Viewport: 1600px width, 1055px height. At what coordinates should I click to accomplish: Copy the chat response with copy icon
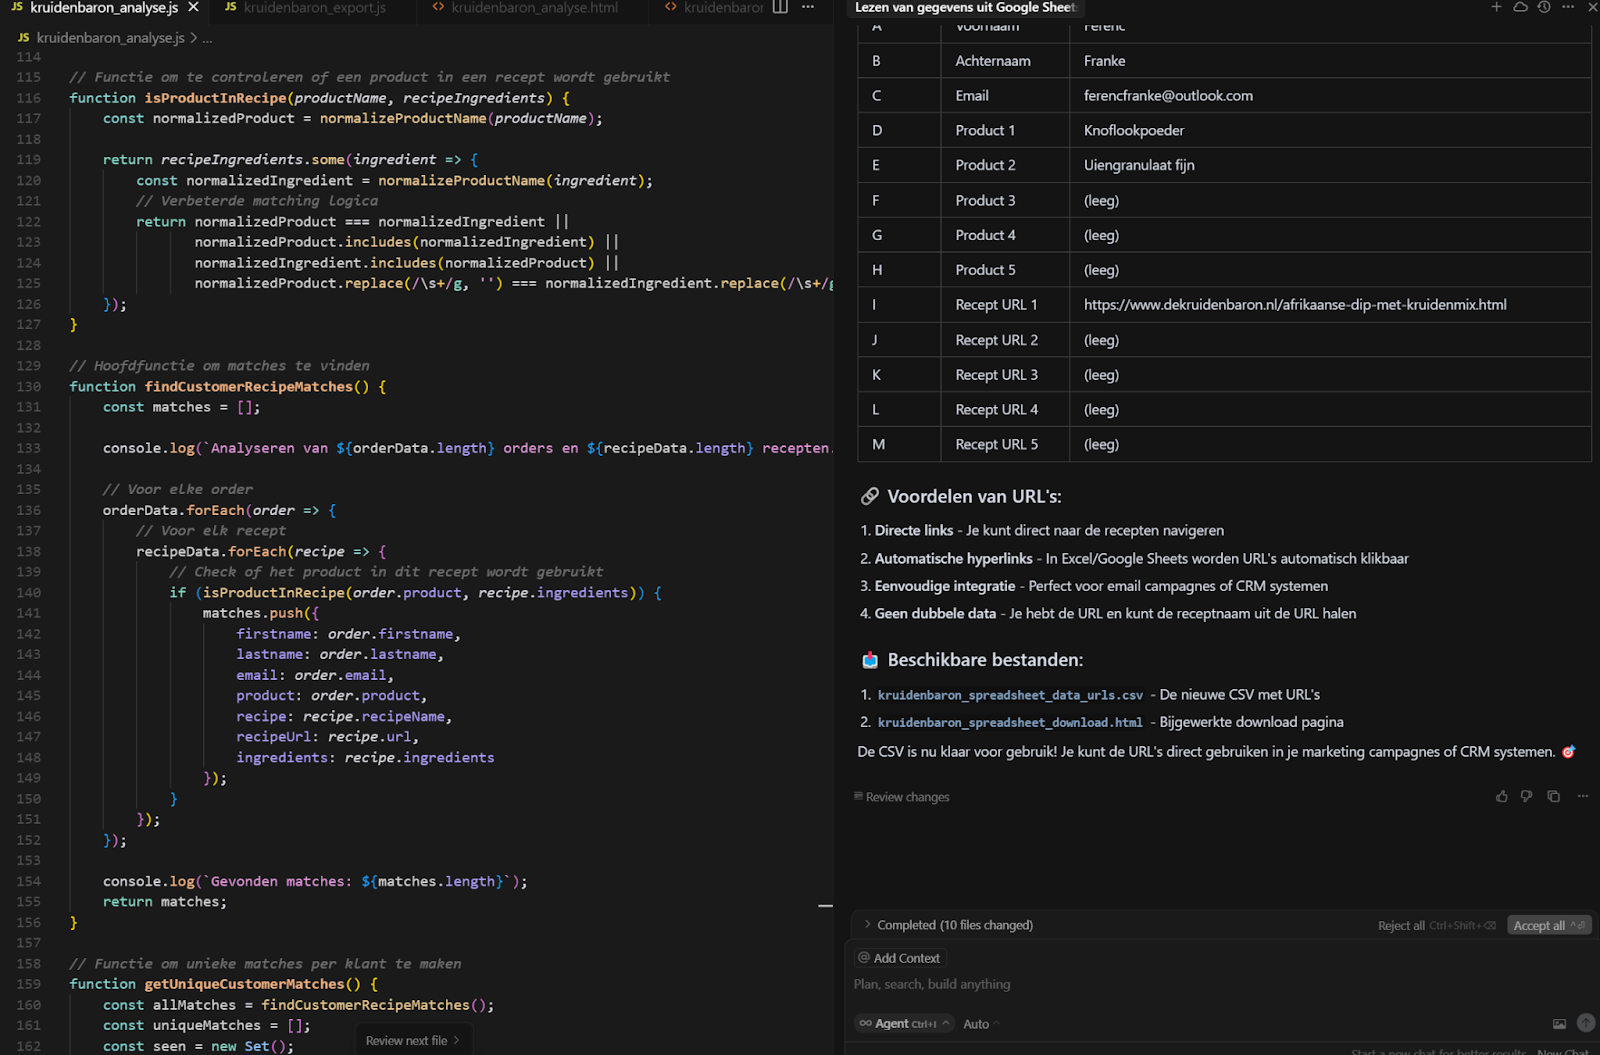coord(1553,797)
